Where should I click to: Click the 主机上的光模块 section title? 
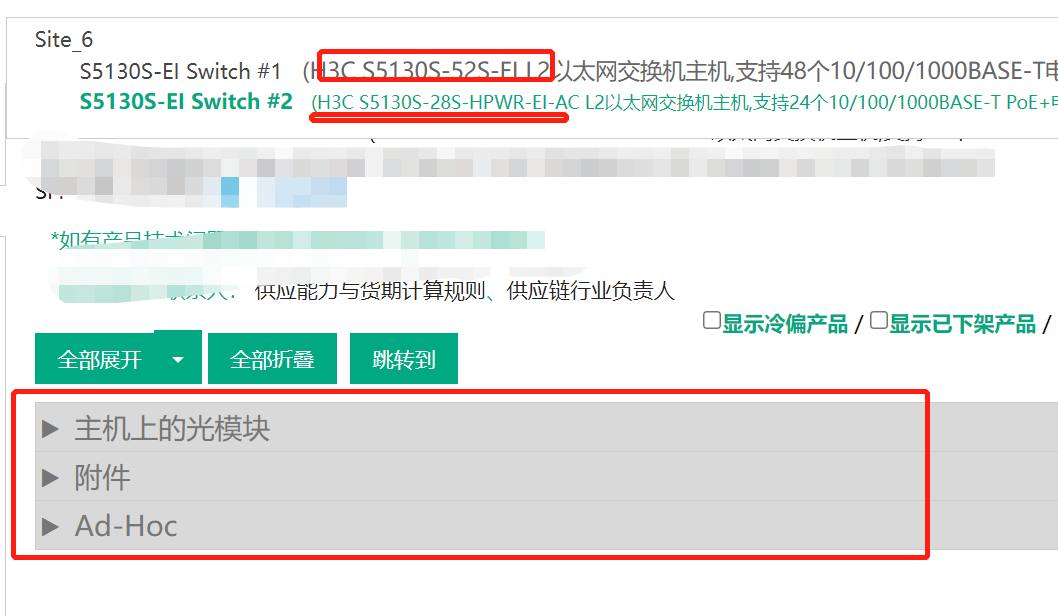pyautogui.click(x=172, y=429)
